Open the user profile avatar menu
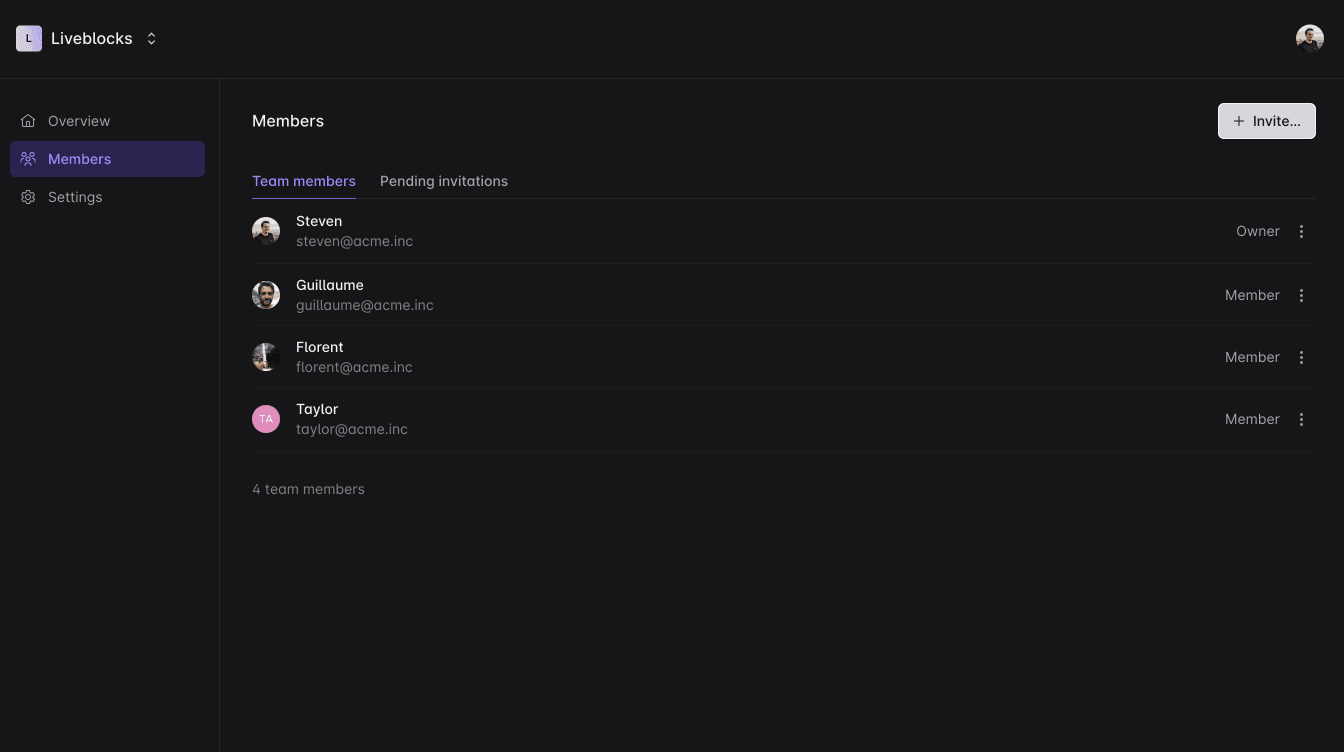The image size is (1344, 752). click(1309, 39)
